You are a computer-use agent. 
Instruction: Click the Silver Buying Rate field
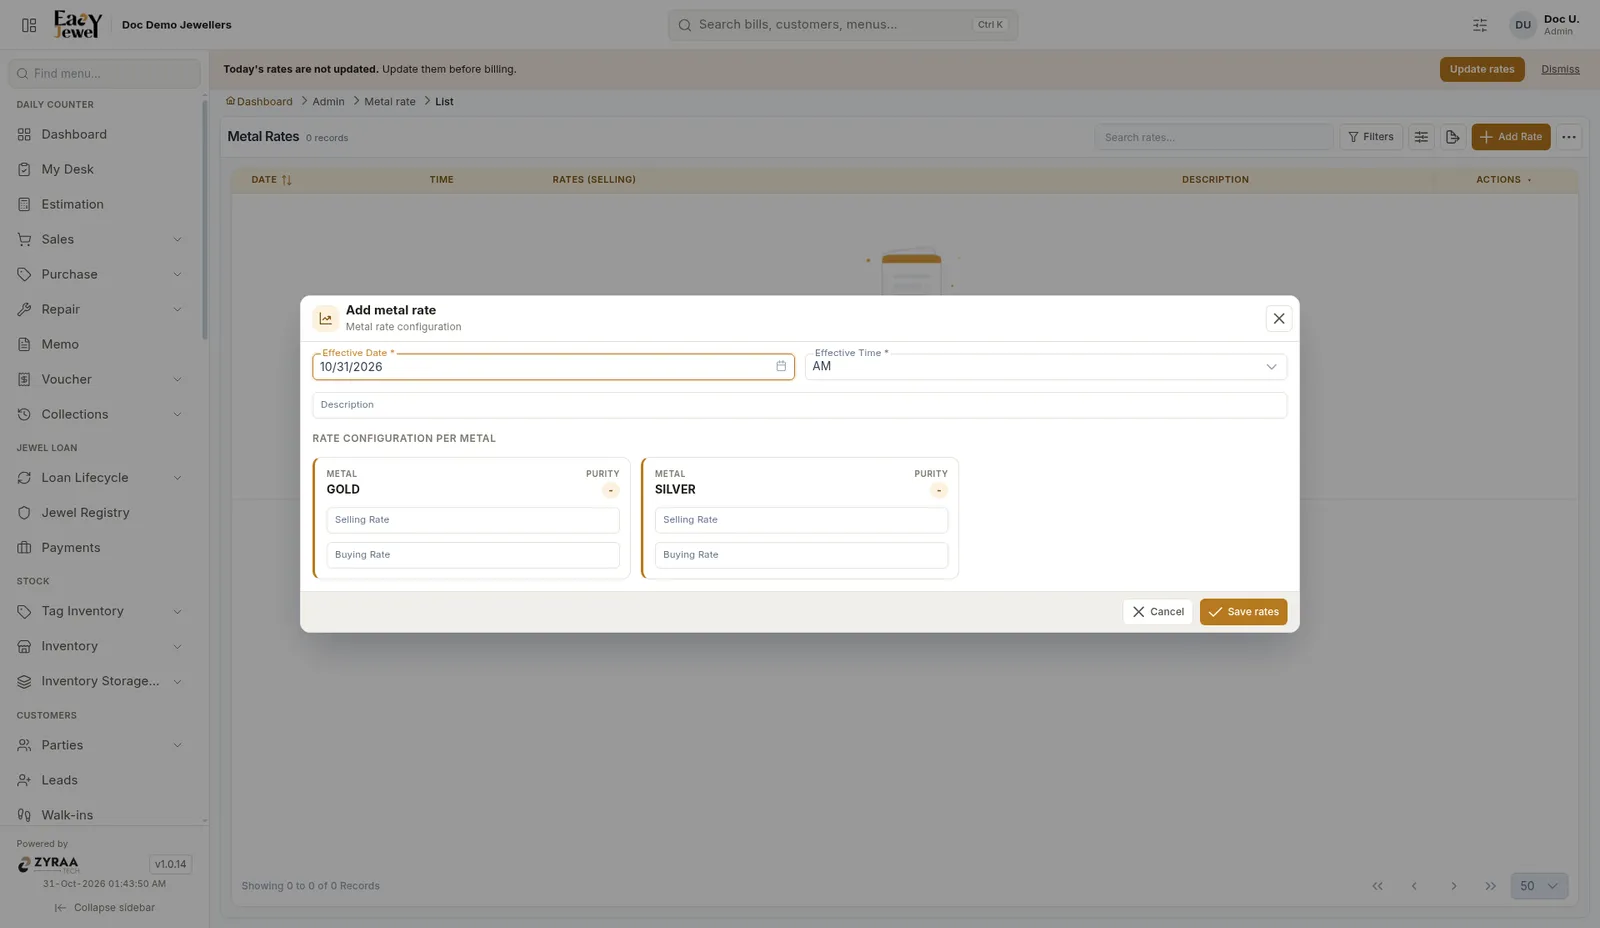coord(801,555)
